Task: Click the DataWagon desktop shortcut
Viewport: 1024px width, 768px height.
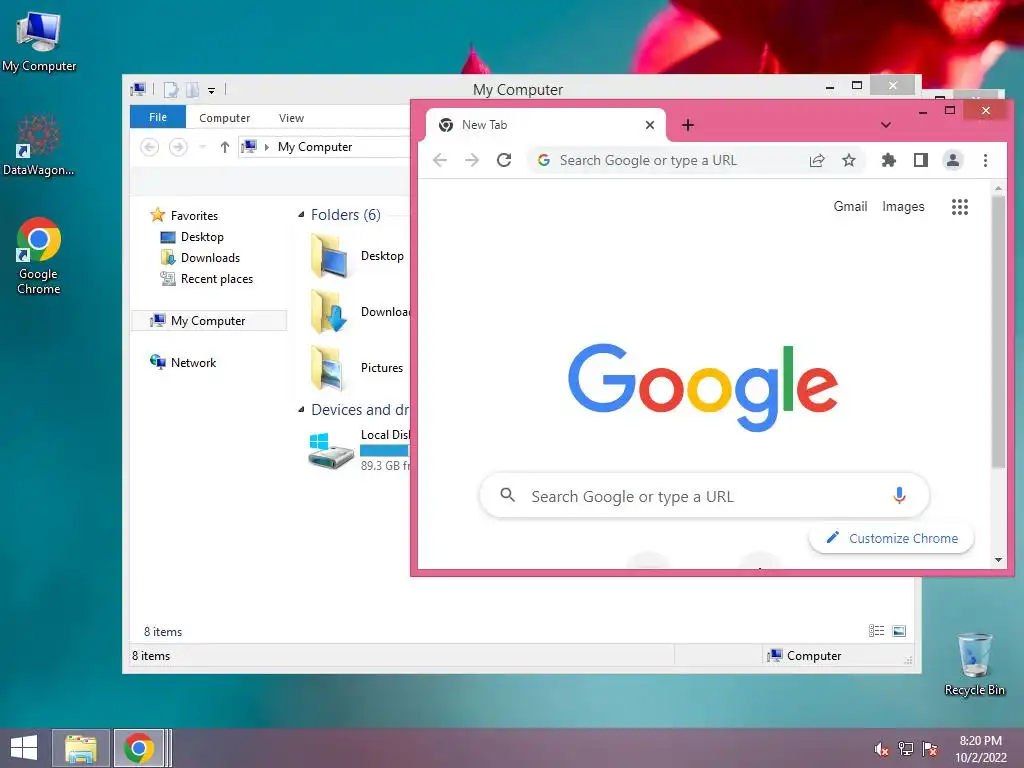Action: coord(39,145)
